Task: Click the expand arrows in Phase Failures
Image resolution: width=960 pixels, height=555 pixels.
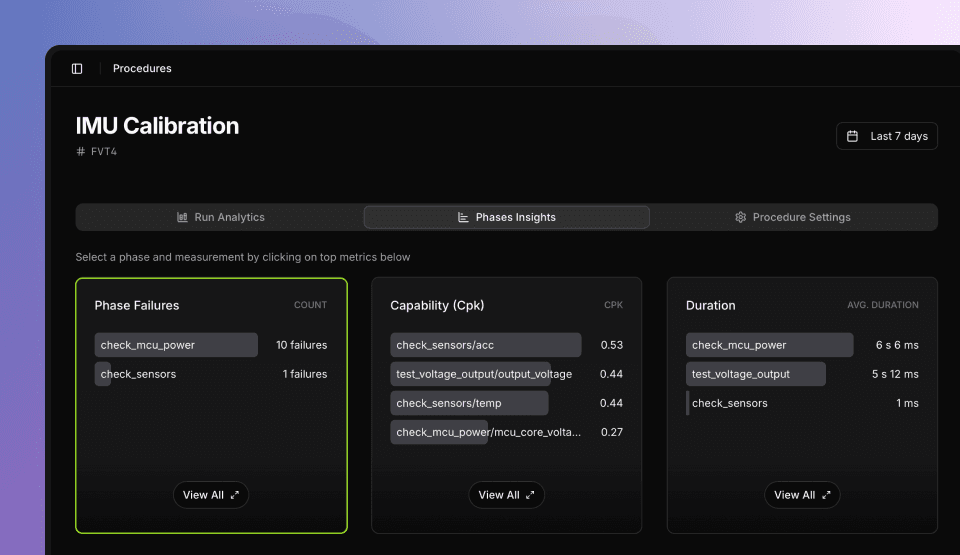Action: point(235,495)
